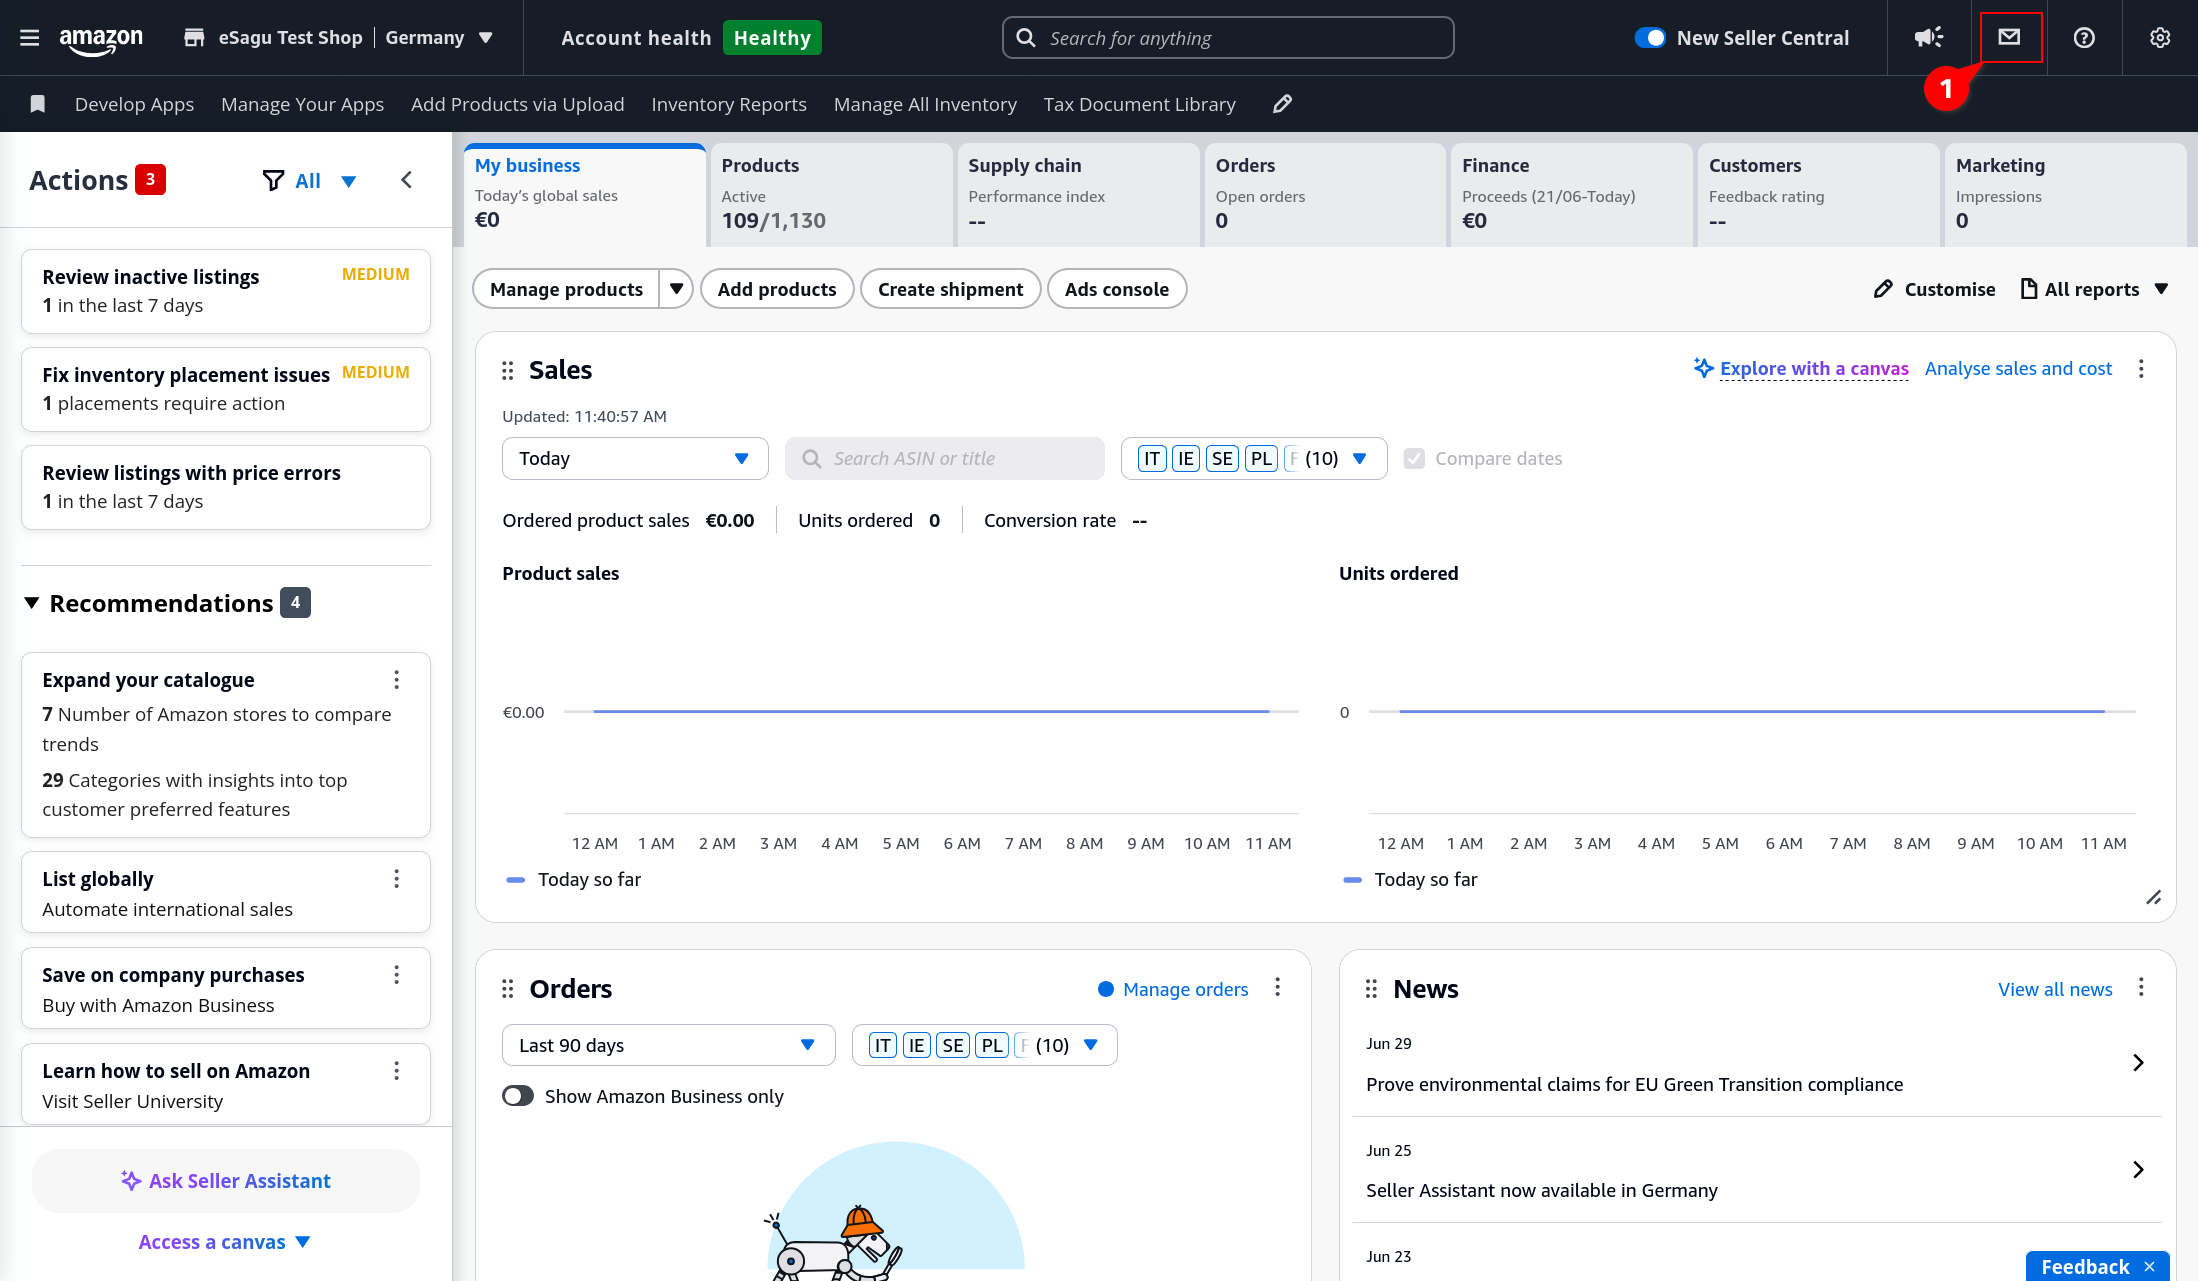This screenshot has height=1281, width=2198.
Task: Click the Search ASIN or title field
Action: 945,459
